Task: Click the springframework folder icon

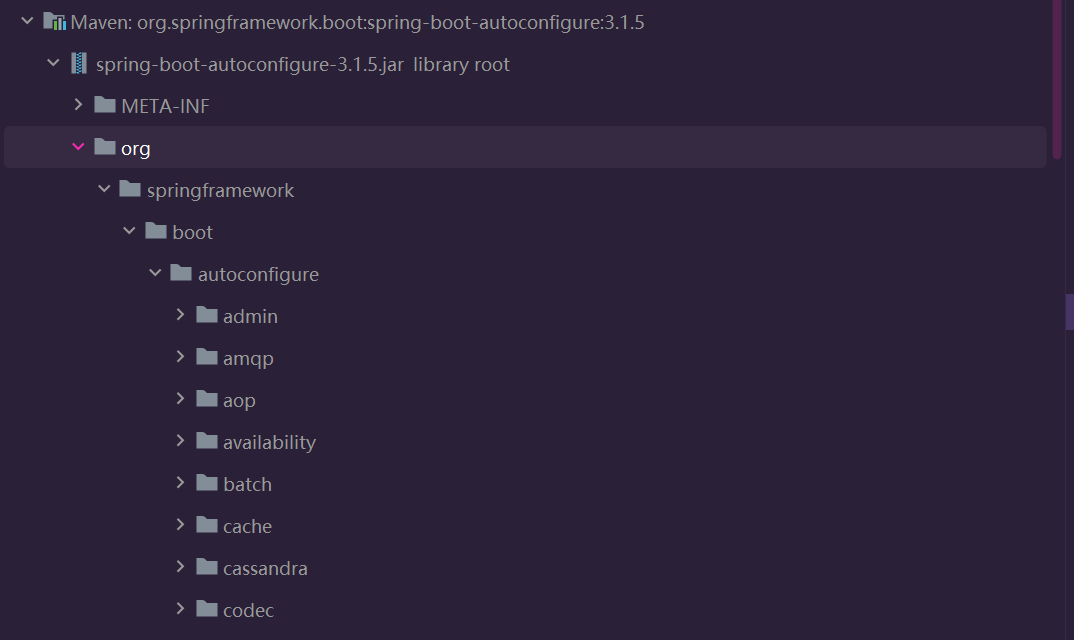Action: coord(130,188)
